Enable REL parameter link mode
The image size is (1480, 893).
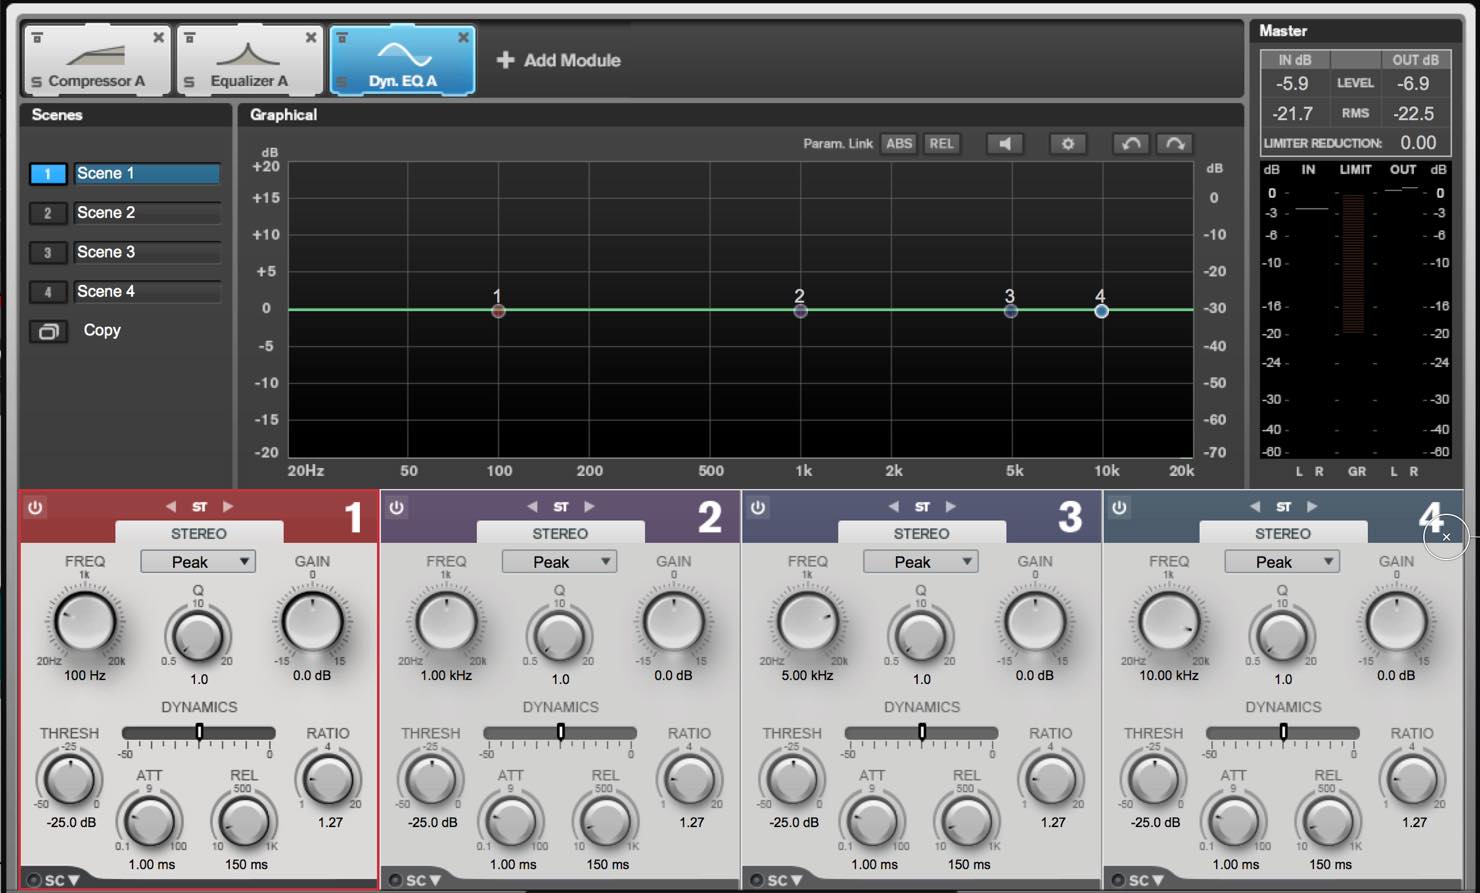[x=941, y=144]
